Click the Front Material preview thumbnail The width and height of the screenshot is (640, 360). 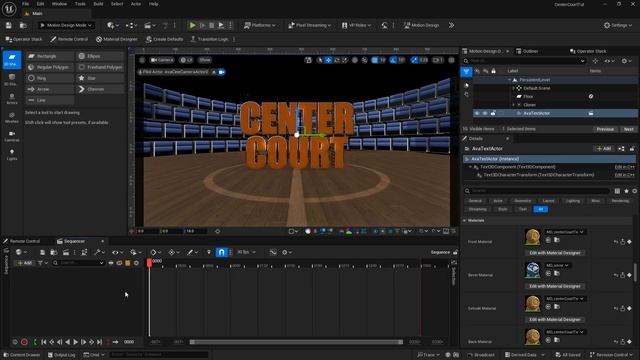(533, 237)
